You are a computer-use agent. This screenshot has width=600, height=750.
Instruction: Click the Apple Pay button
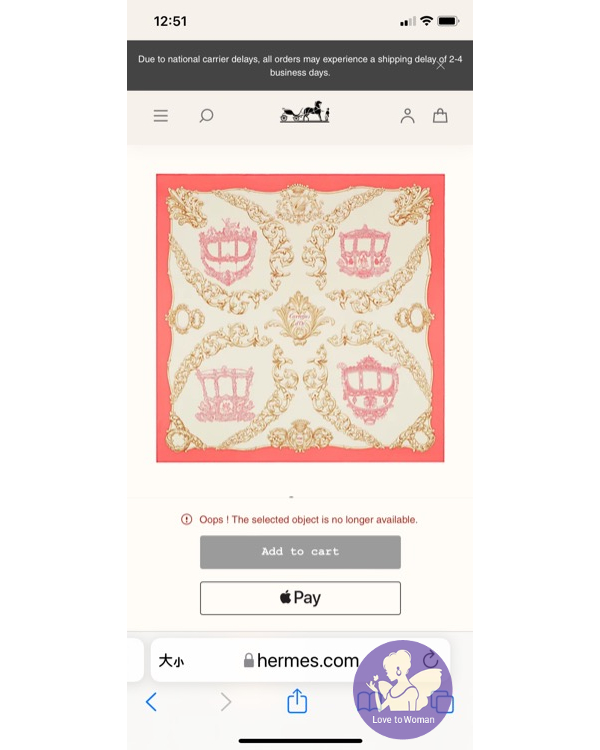[x=300, y=598]
